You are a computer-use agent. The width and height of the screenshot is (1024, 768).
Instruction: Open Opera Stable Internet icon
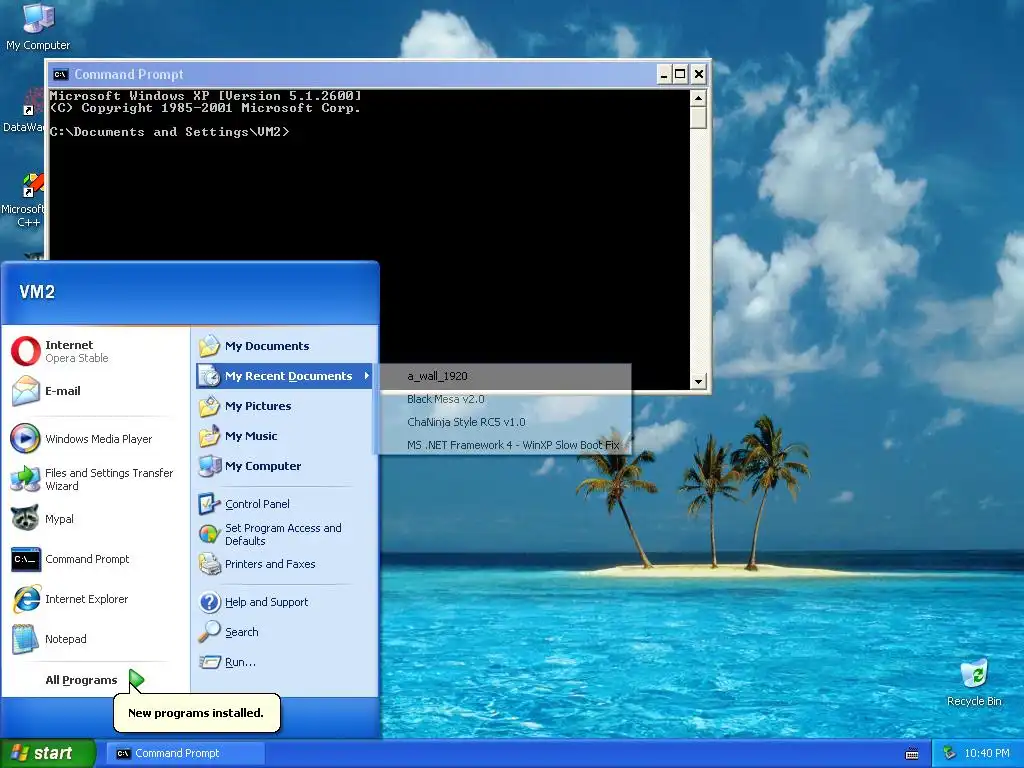(25, 351)
